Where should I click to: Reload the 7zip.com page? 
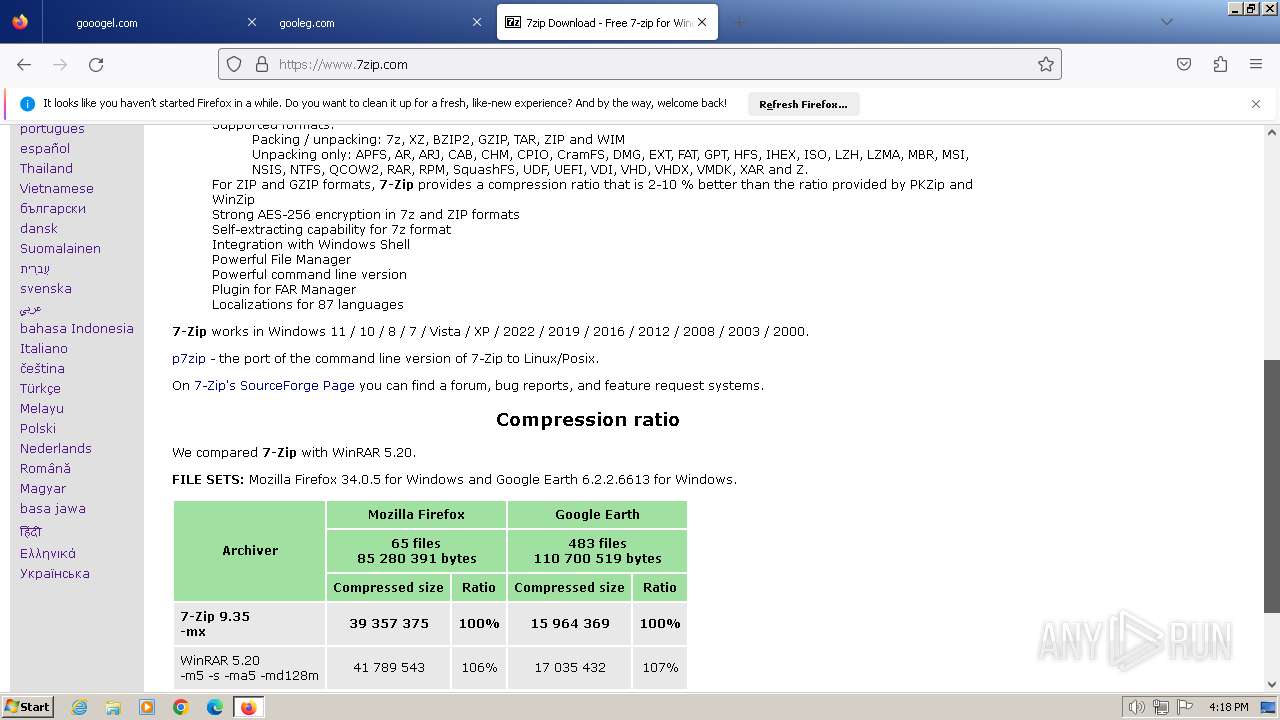(x=96, y=64)
